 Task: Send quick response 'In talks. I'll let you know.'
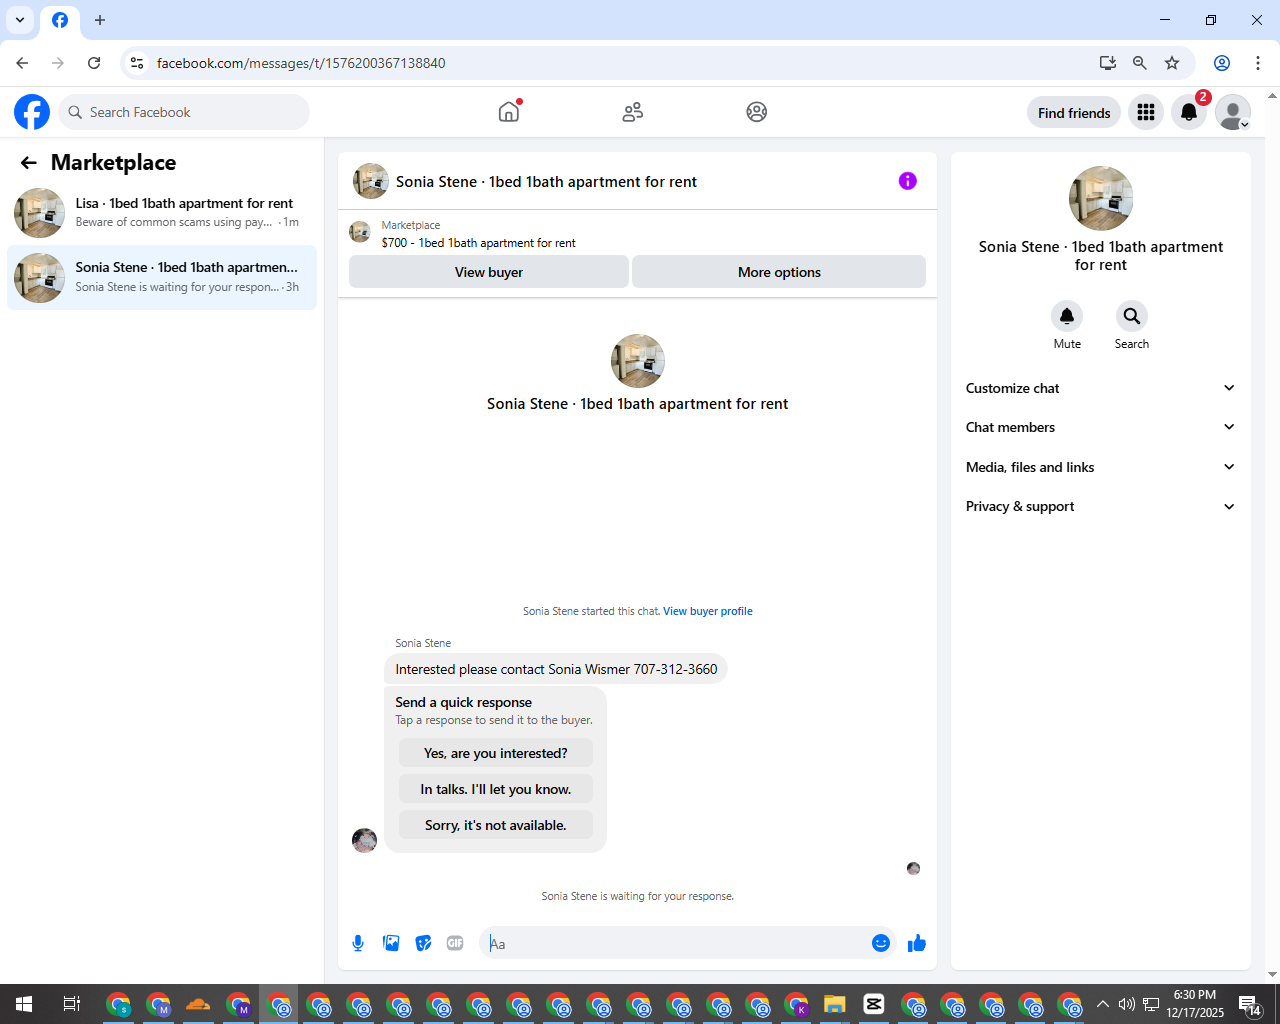(495, 789)
